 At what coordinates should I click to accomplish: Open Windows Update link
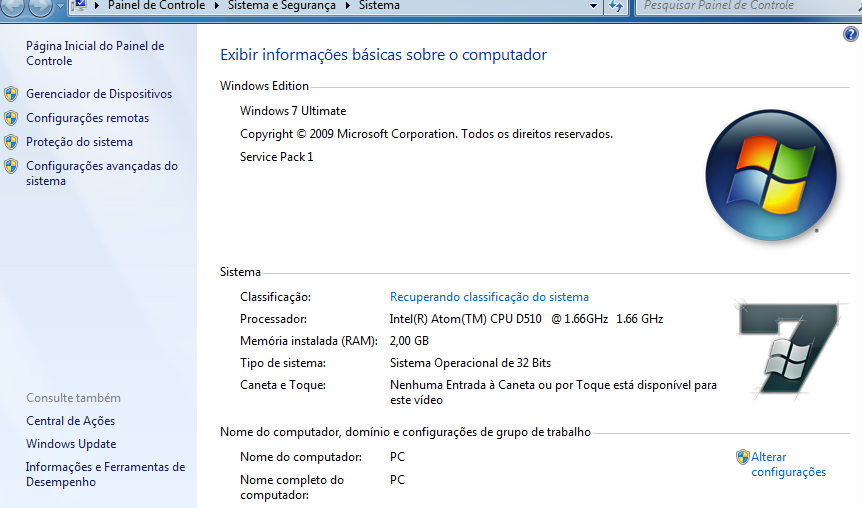click(71, 444)
